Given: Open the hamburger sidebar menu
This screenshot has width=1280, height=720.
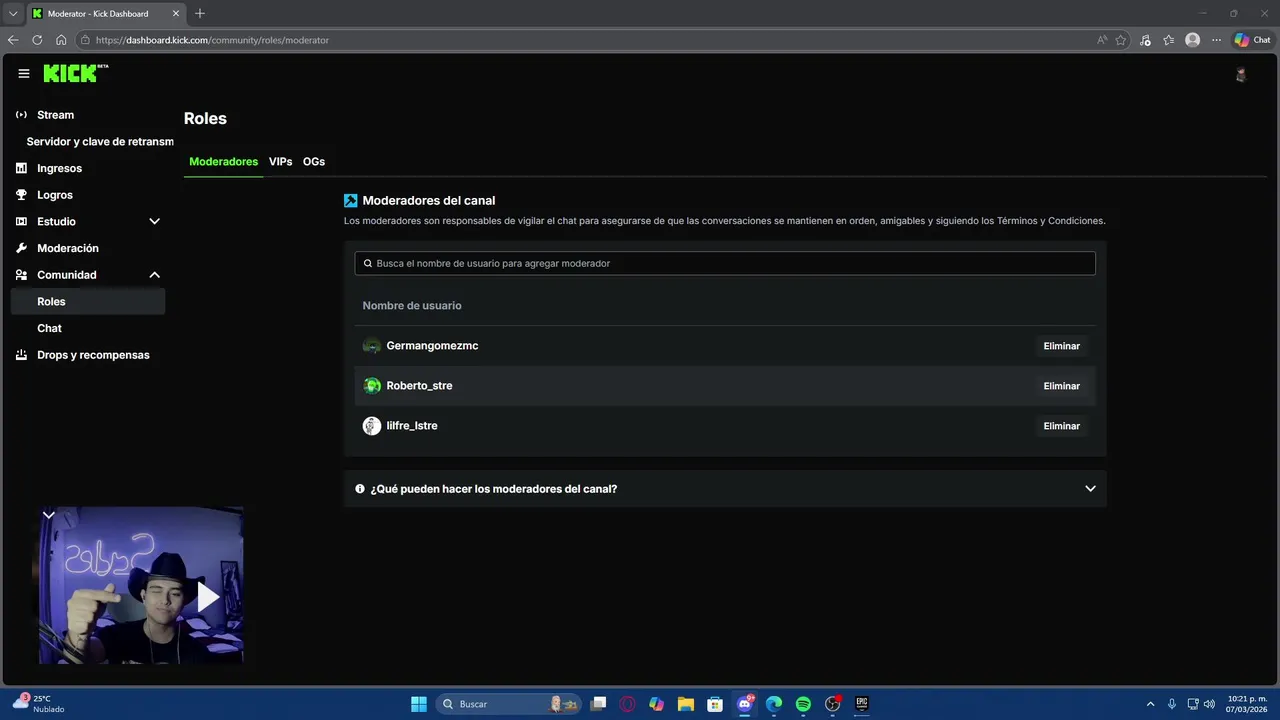Looking at the screenshot, I should (x=24, y=74).
